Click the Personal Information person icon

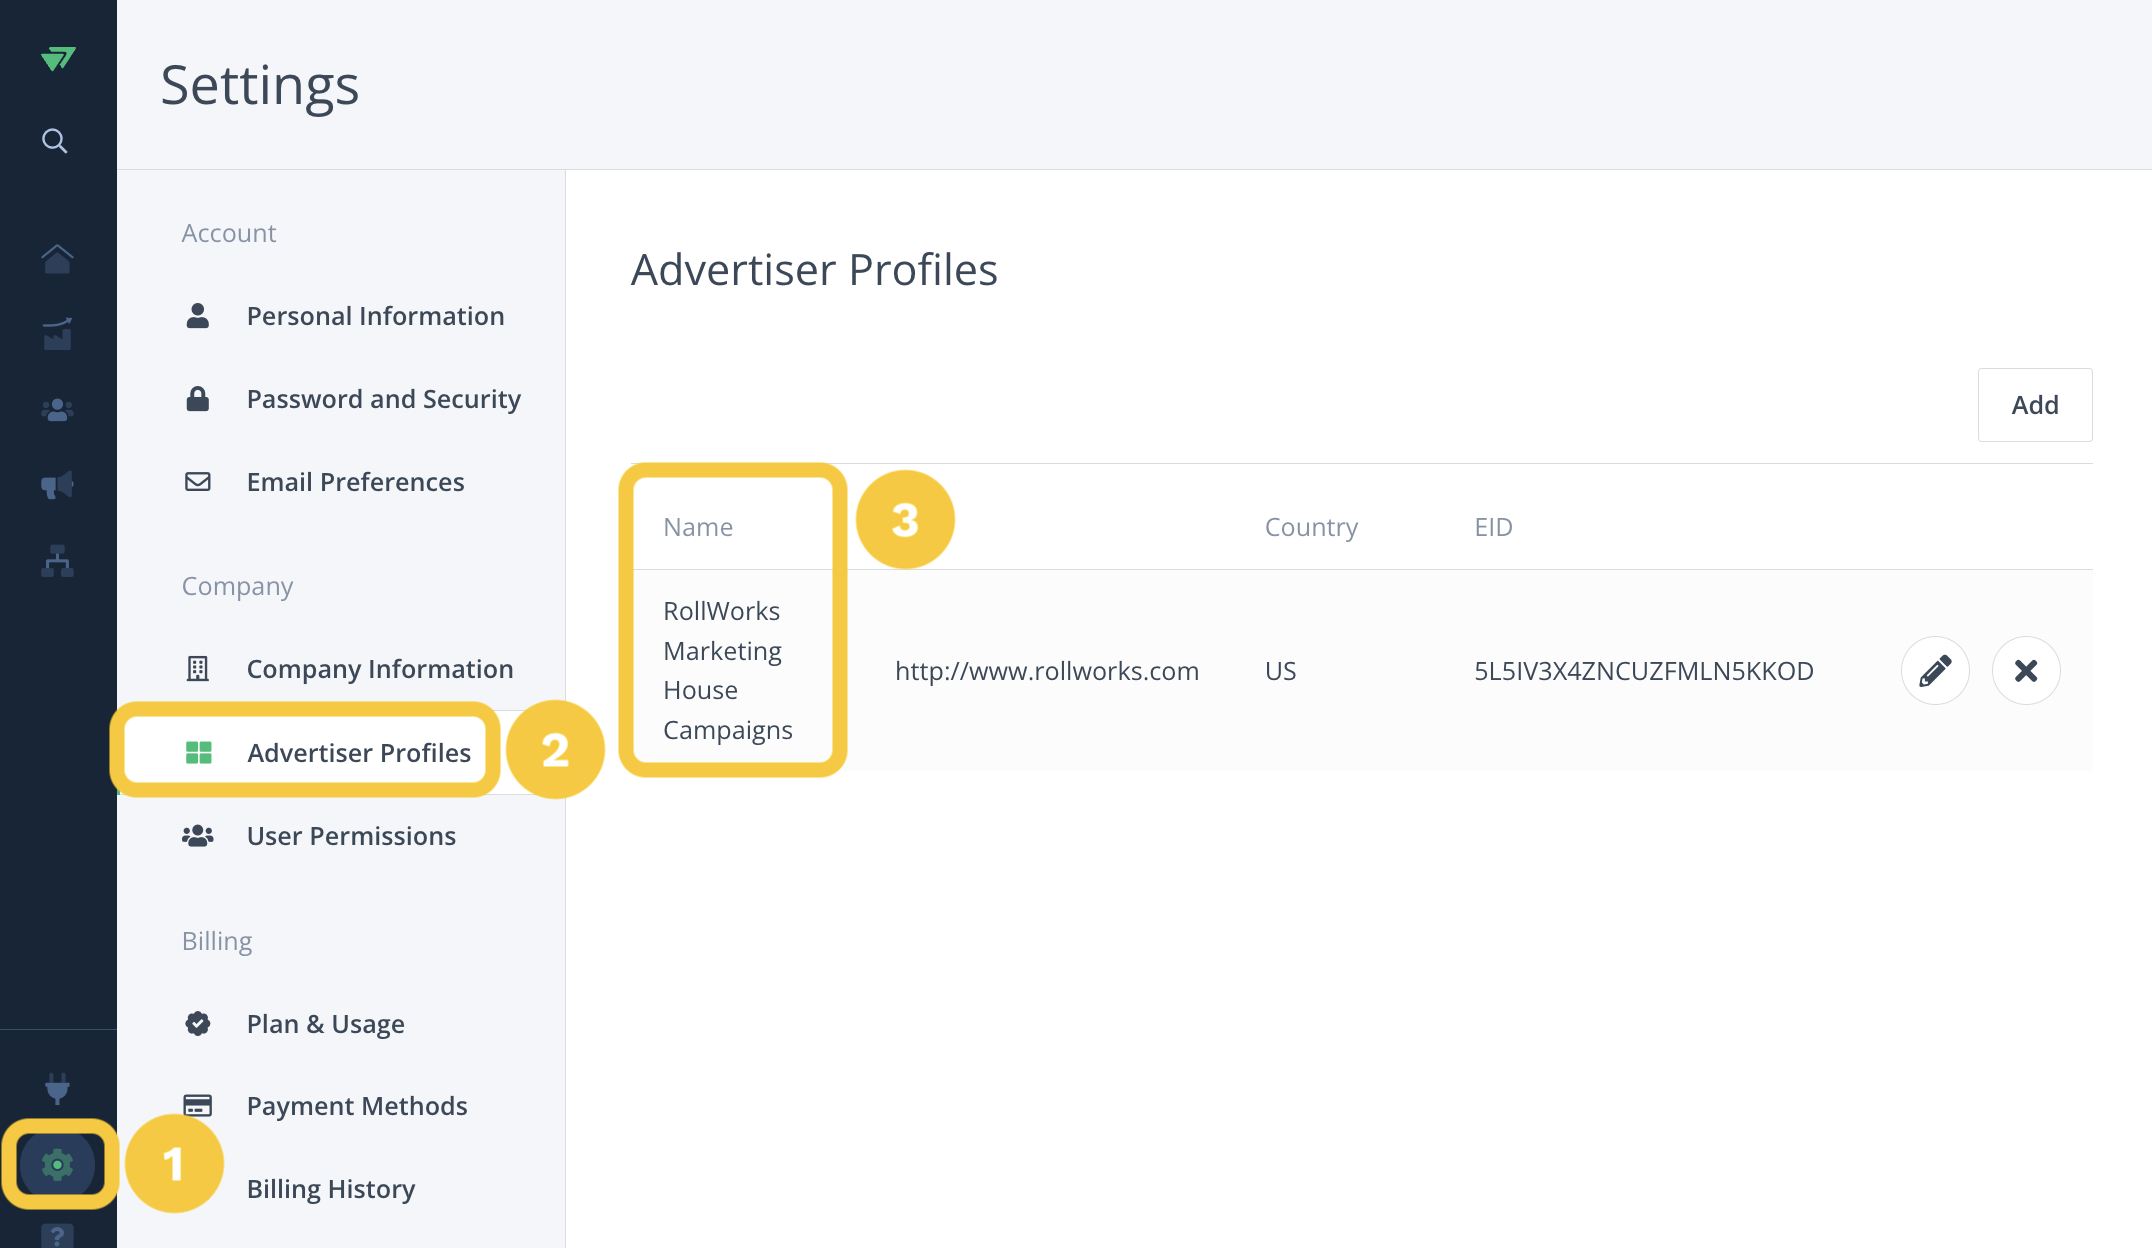(x=198, y=316)
